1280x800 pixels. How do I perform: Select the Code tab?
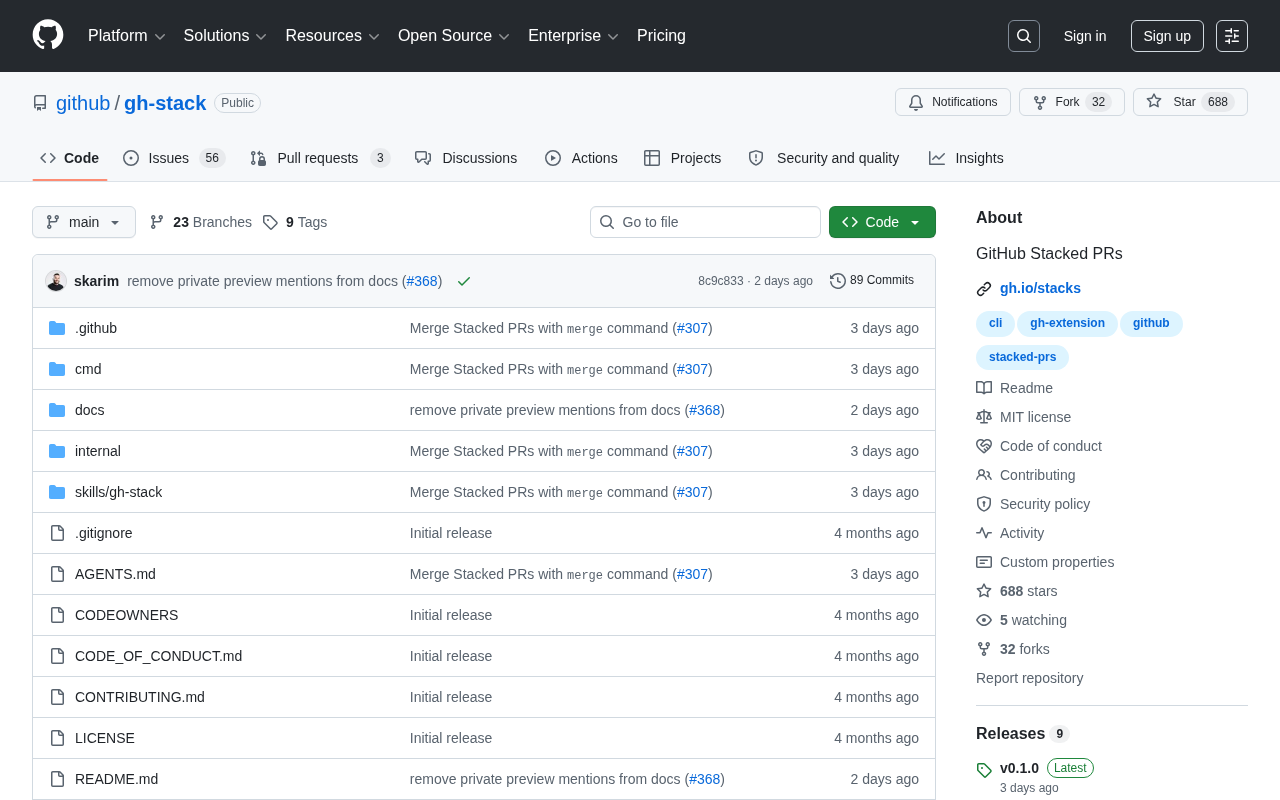point(70,158)
